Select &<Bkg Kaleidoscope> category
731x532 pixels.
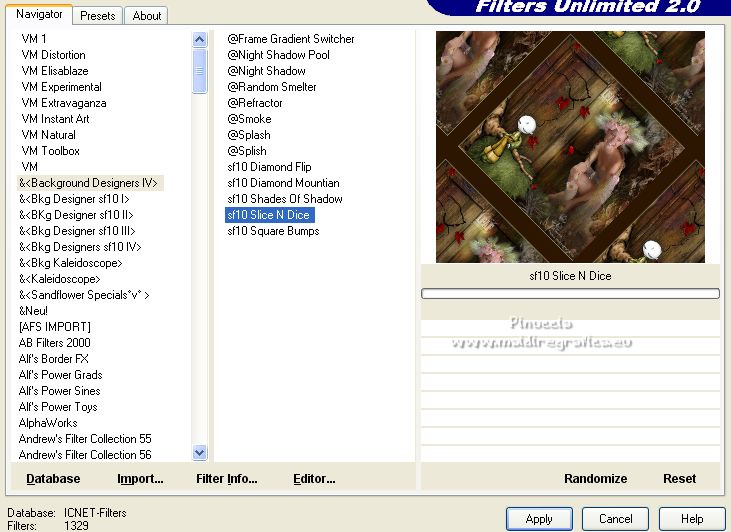pos(70,263)
